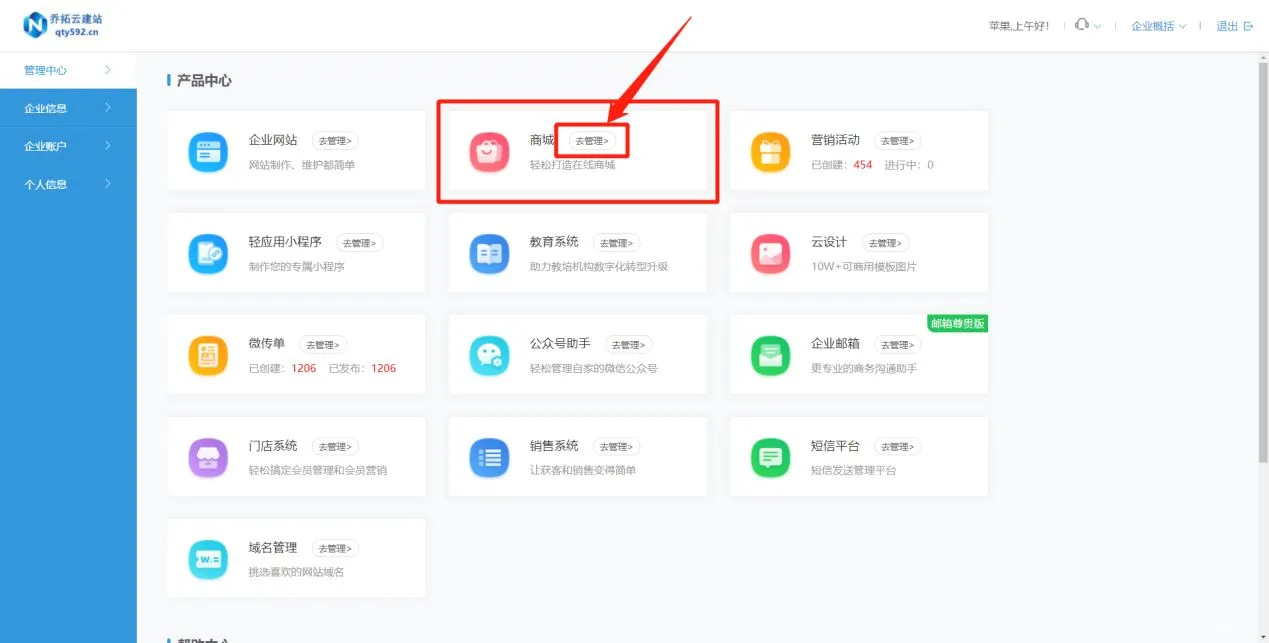
Task: Click the 域名管理 domain management icon
Action: coord(207,558)
